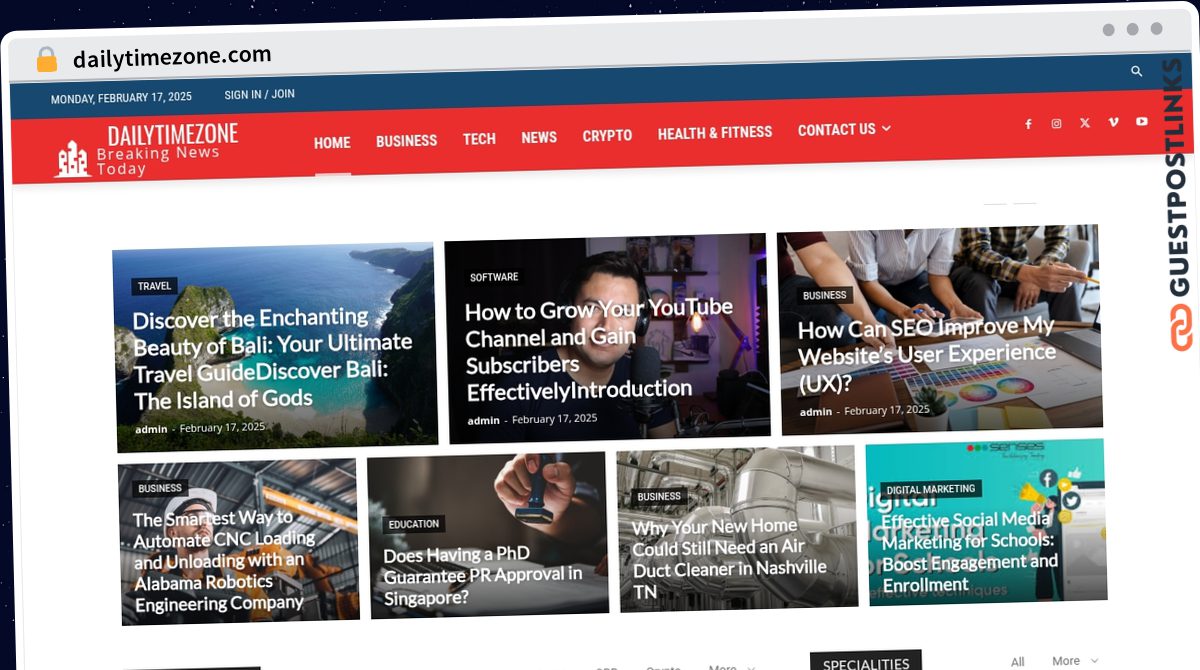Viewport: 1200px width, 670px height.
Task: Open the Air Duct Cleaner in Nashville article
Action: point(730,558)
